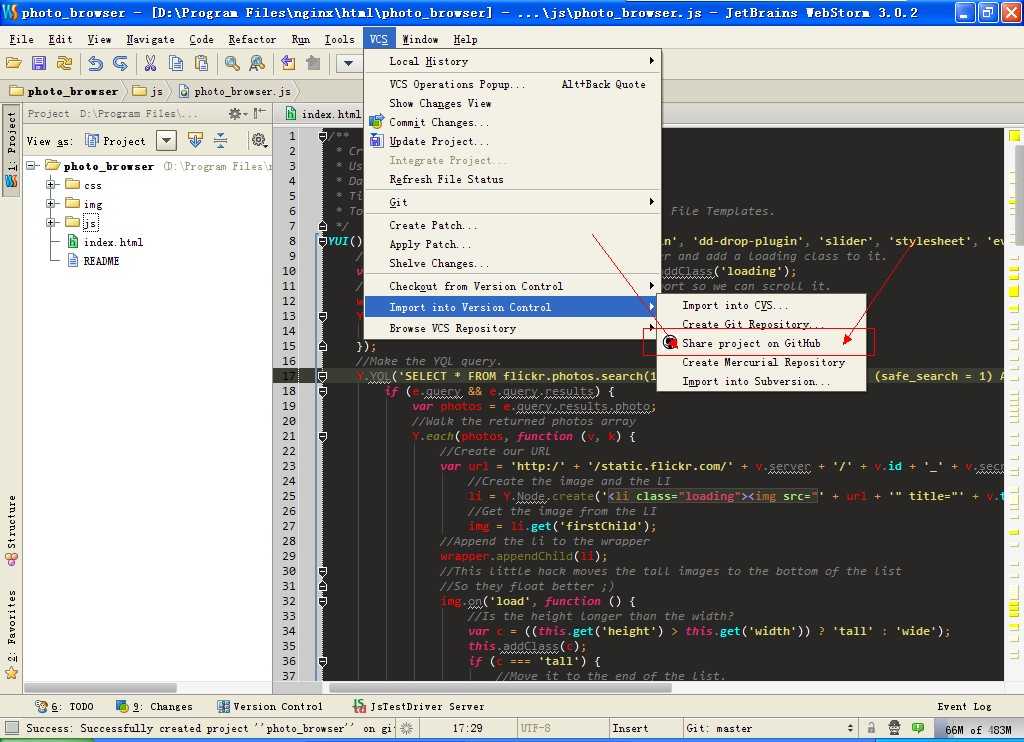The width and height of the screenshot is (1024, 742).
Task: Toggle the code fold marker at line 32
Action: (323, 602)
